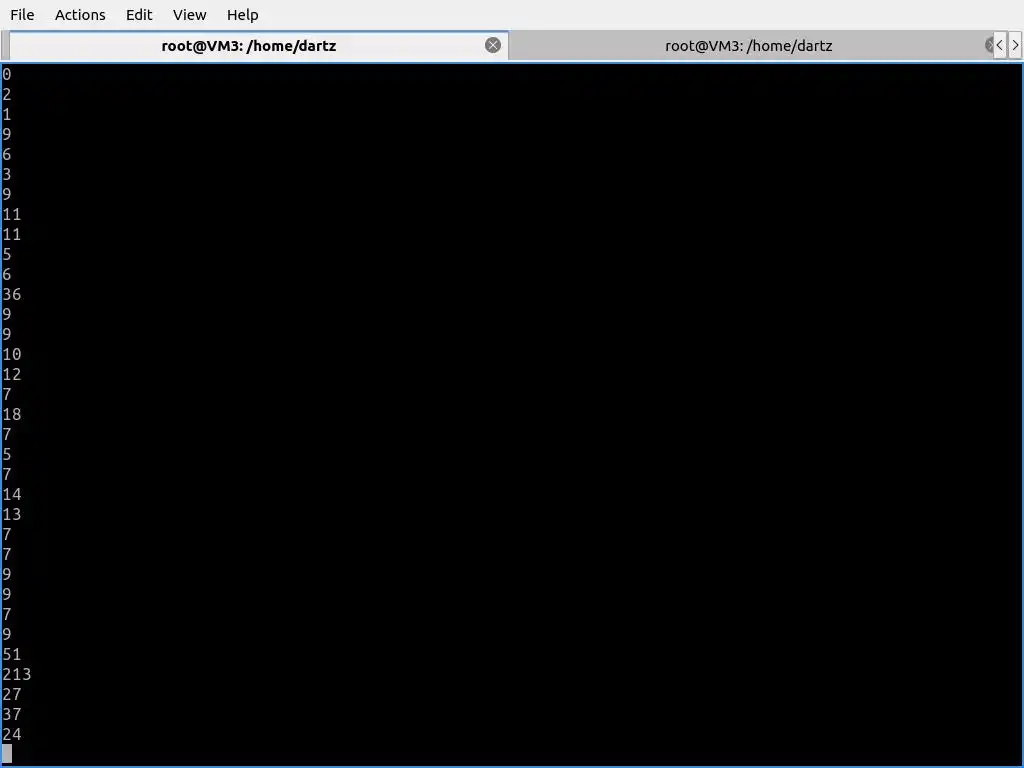This screenshot has width=1024, height=768.
Task: Click the output value 27
Action: pos(12,694)
